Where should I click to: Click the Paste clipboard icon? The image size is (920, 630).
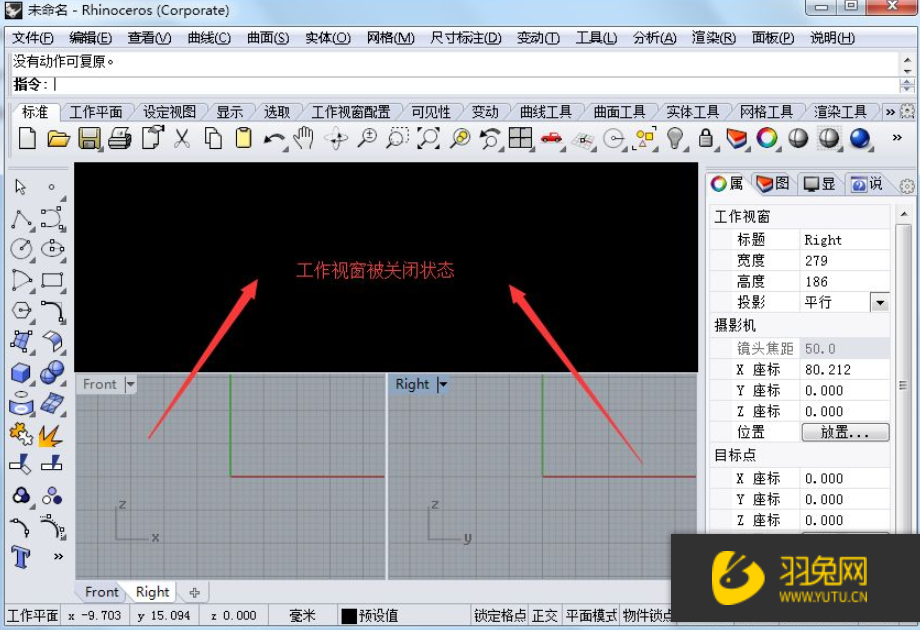coord(243,139)
